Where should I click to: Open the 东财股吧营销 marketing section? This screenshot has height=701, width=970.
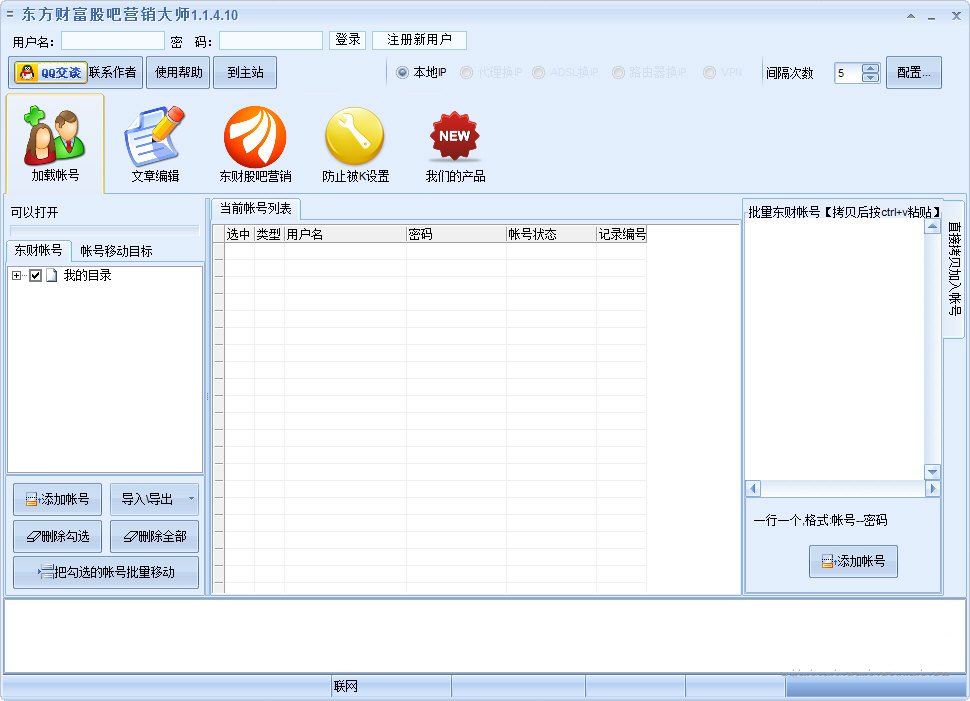tap(255, 144)
